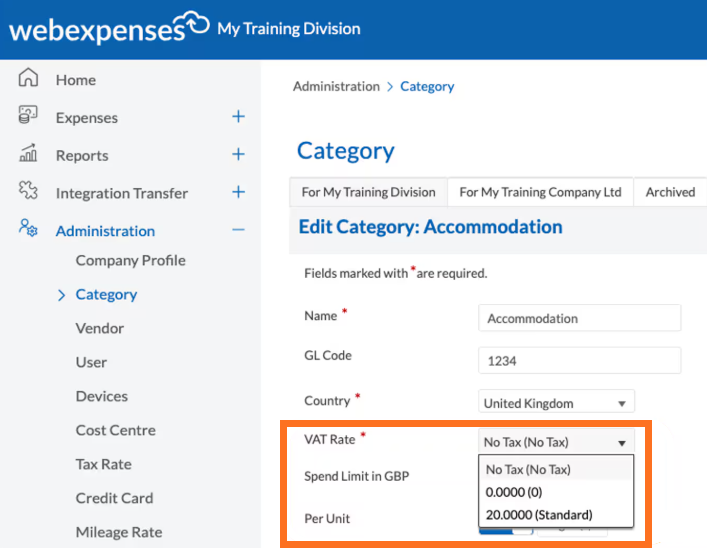Expand the Expenses menu plus
This screenshot has height=548, width=707.
click(x=239, y=117)
